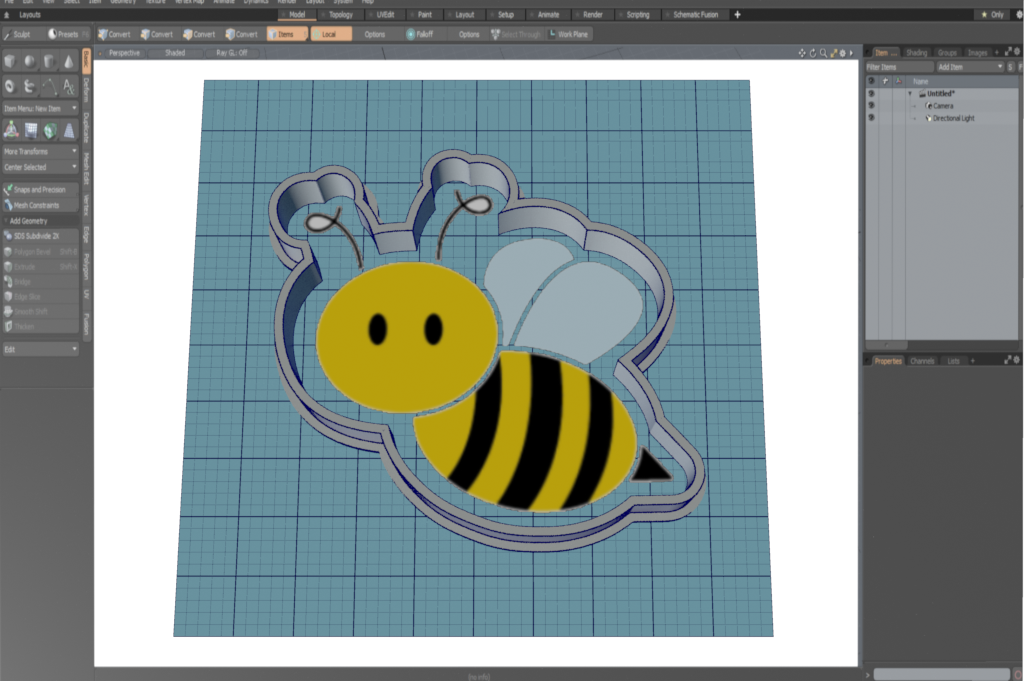
Task: Select the Sphere primitive tool
Action: (x=30, y=62)
